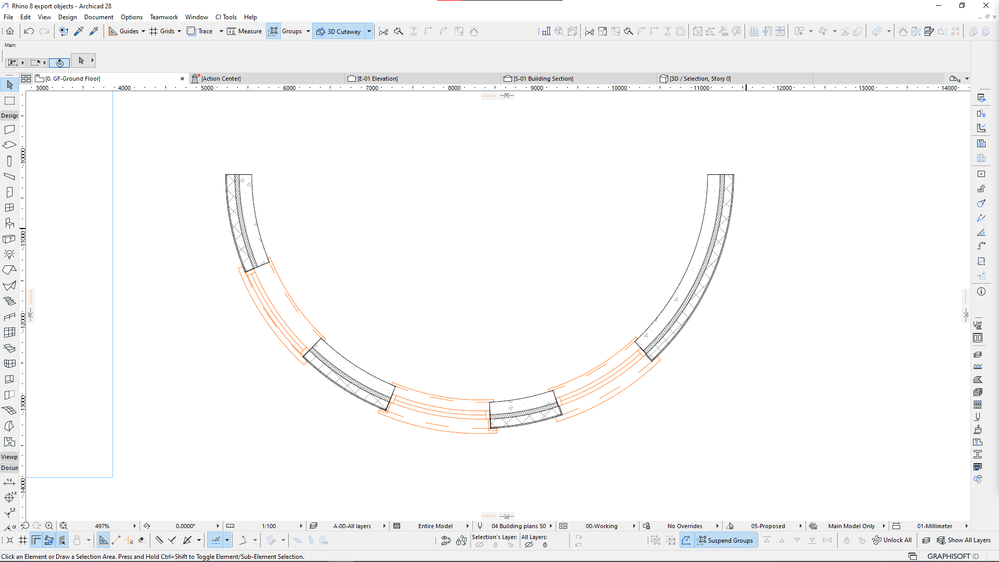Image resolution: width=999 pixels, height=562 pixels.
Task: Open the CI Tools menu
Action: point(226,17)
